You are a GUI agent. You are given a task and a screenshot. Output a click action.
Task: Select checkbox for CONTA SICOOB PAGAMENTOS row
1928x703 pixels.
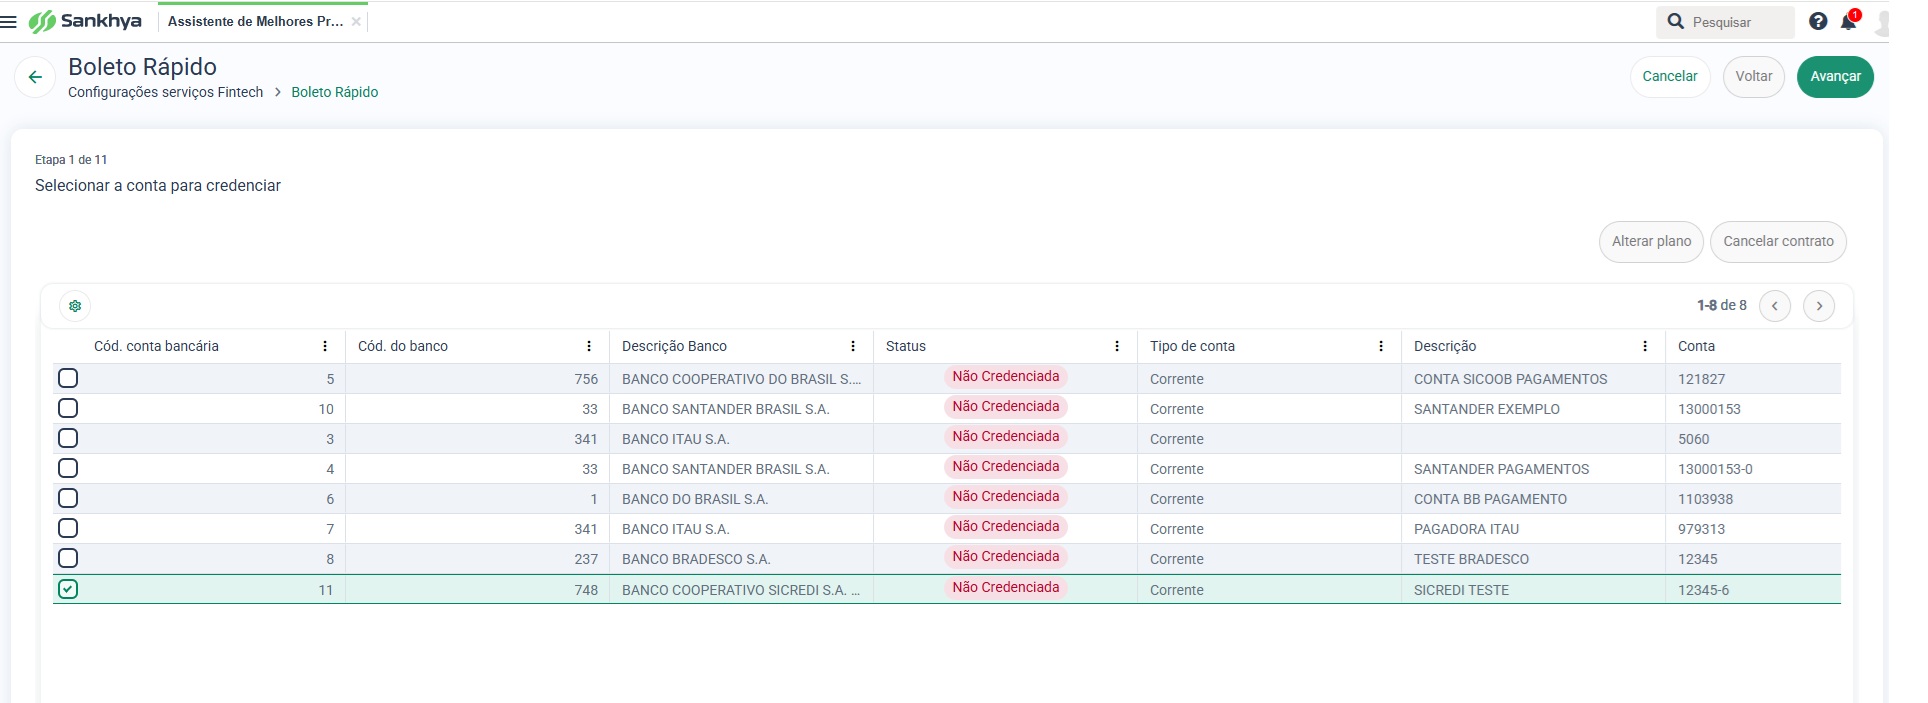tap(68, 378)
